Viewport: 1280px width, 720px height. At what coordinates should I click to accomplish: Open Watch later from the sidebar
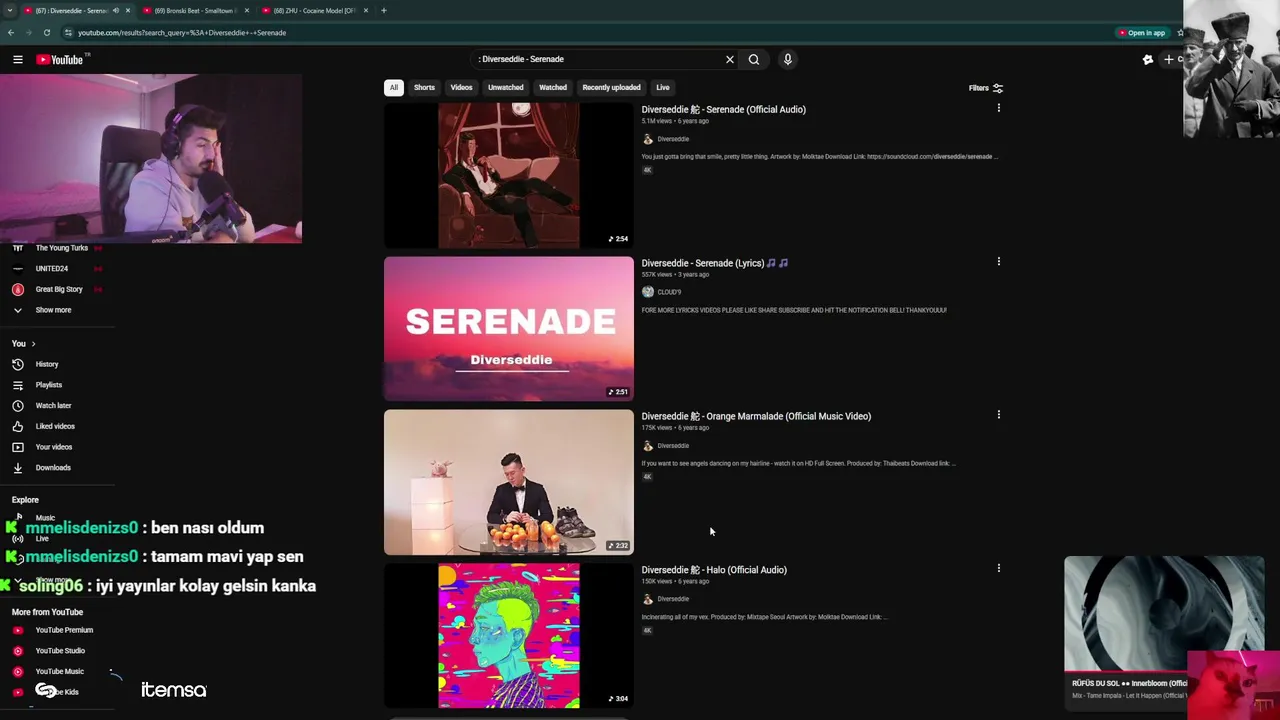(54, 406)
